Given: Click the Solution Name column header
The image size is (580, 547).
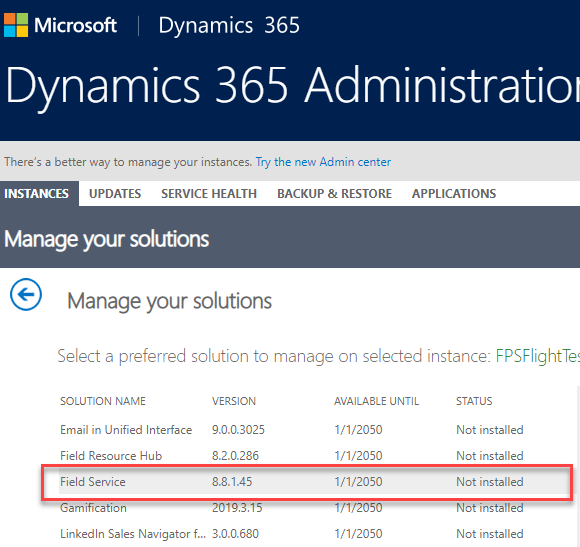Looking at the screenshot, I should pyautogui.click(x=103, y=401).
